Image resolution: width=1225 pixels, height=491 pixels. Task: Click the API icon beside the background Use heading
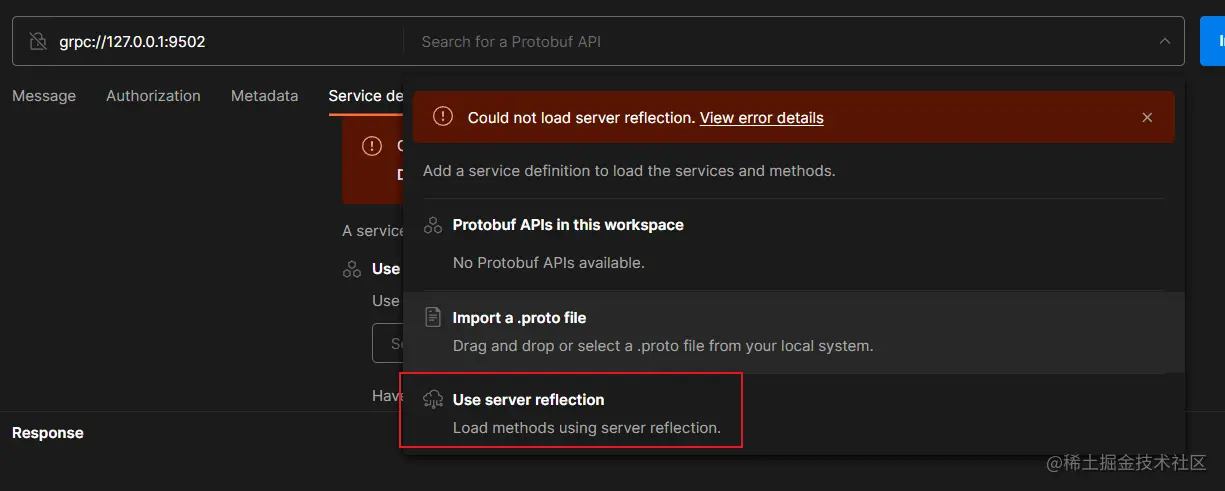352,269
